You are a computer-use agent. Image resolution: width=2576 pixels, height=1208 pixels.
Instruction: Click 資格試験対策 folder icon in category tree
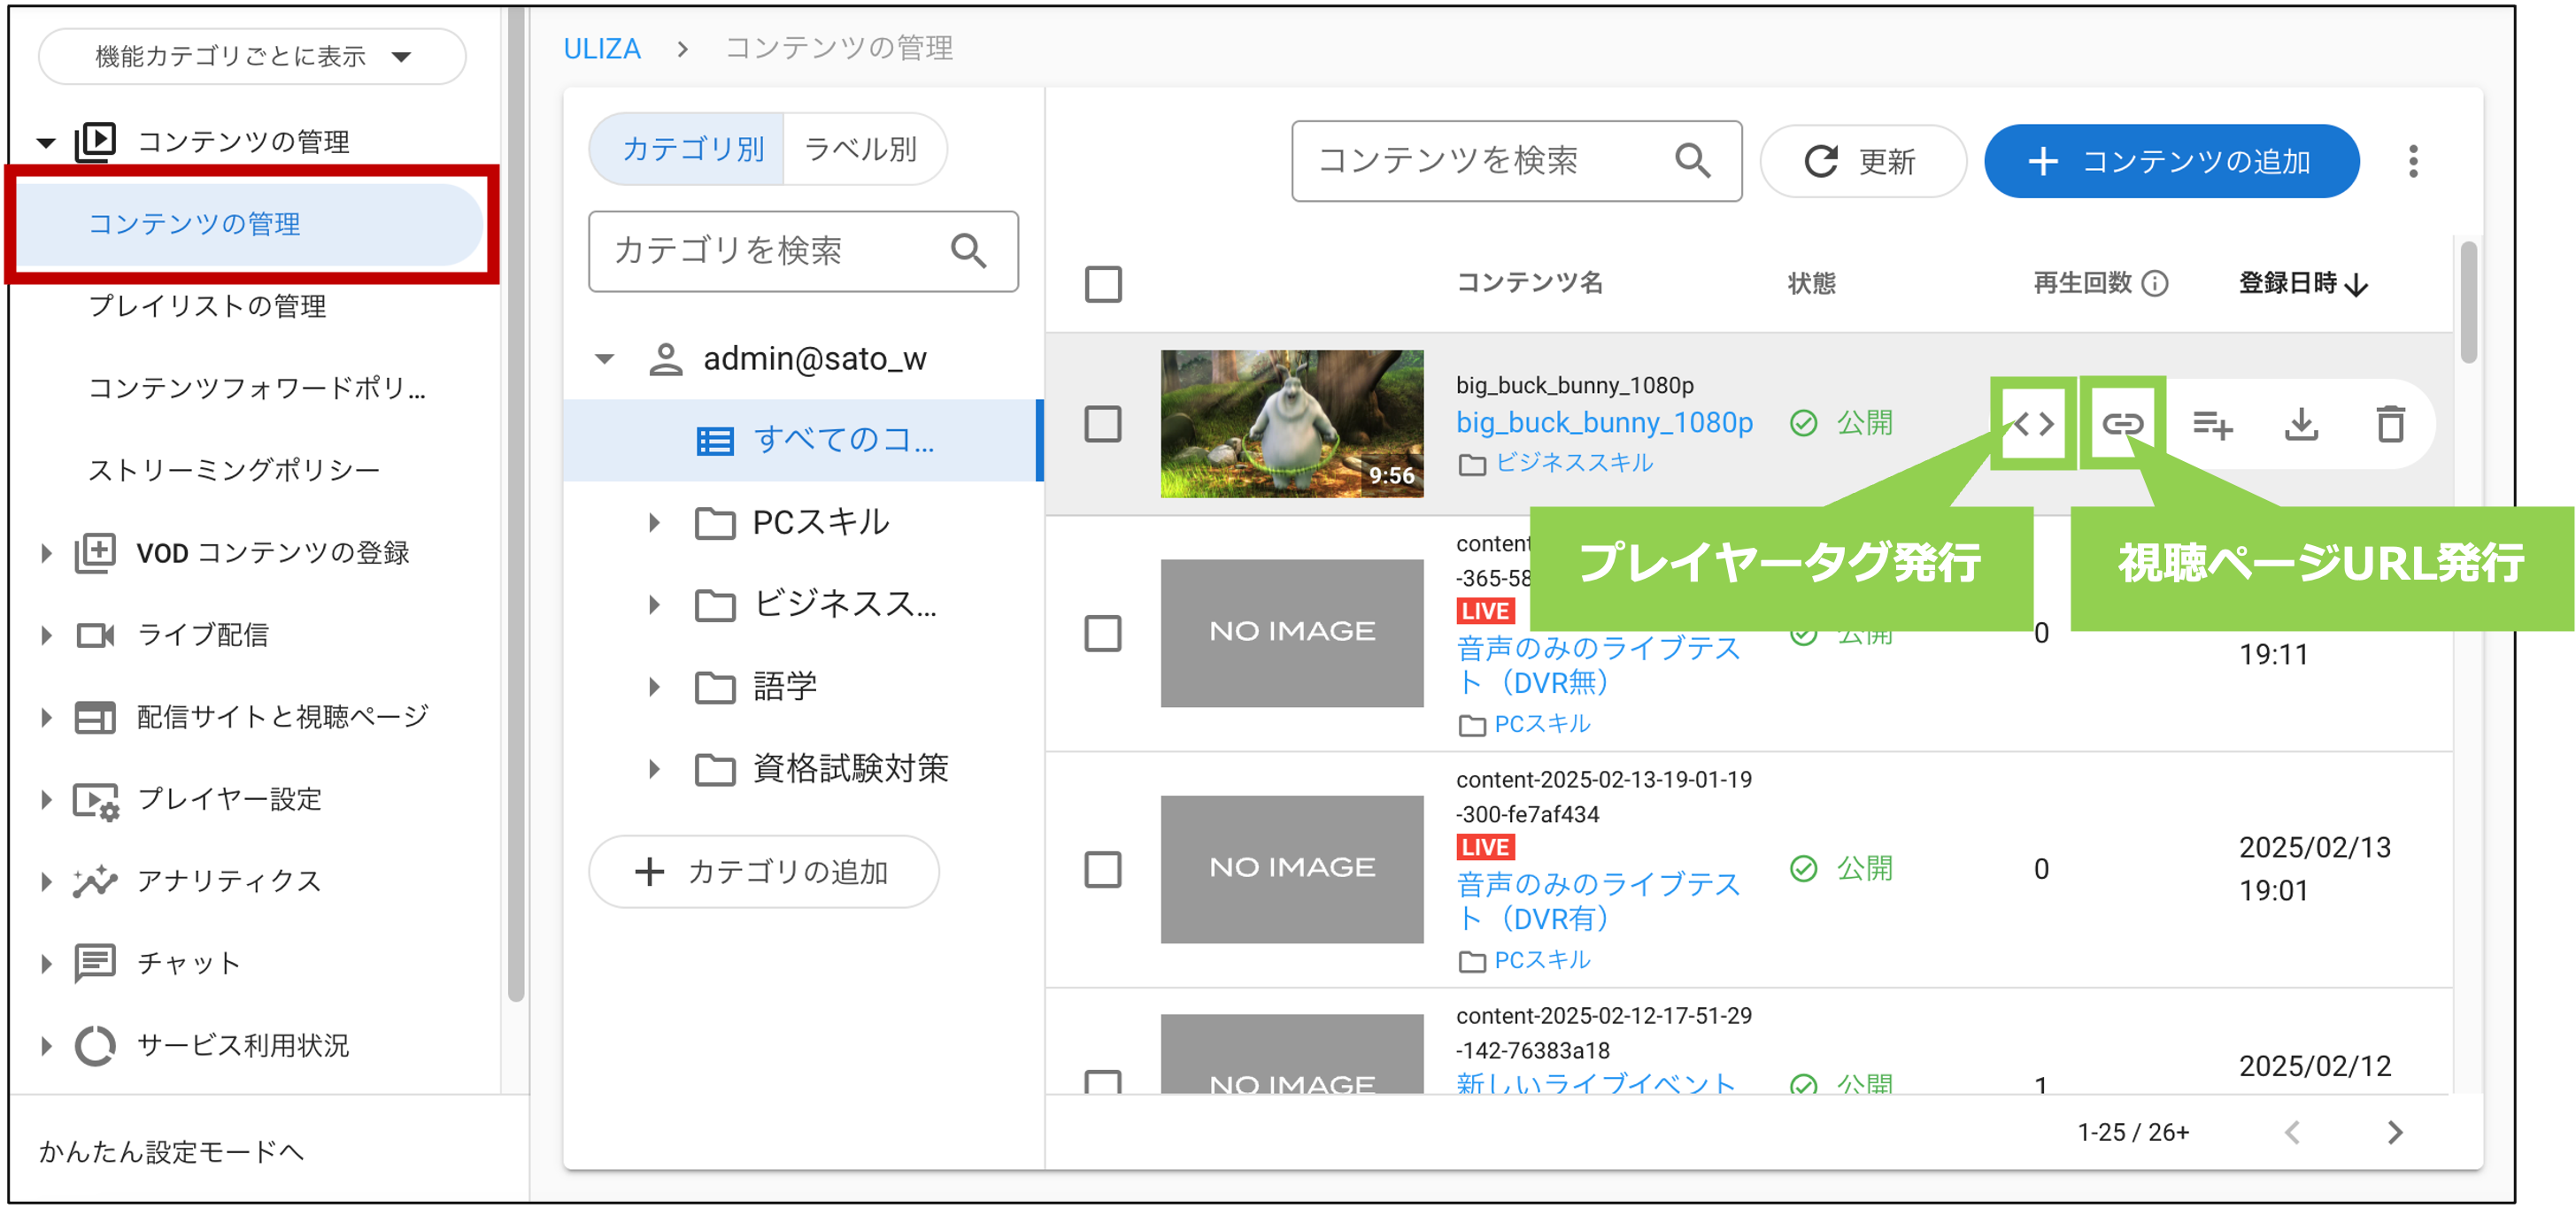click(x=715, y=770)
